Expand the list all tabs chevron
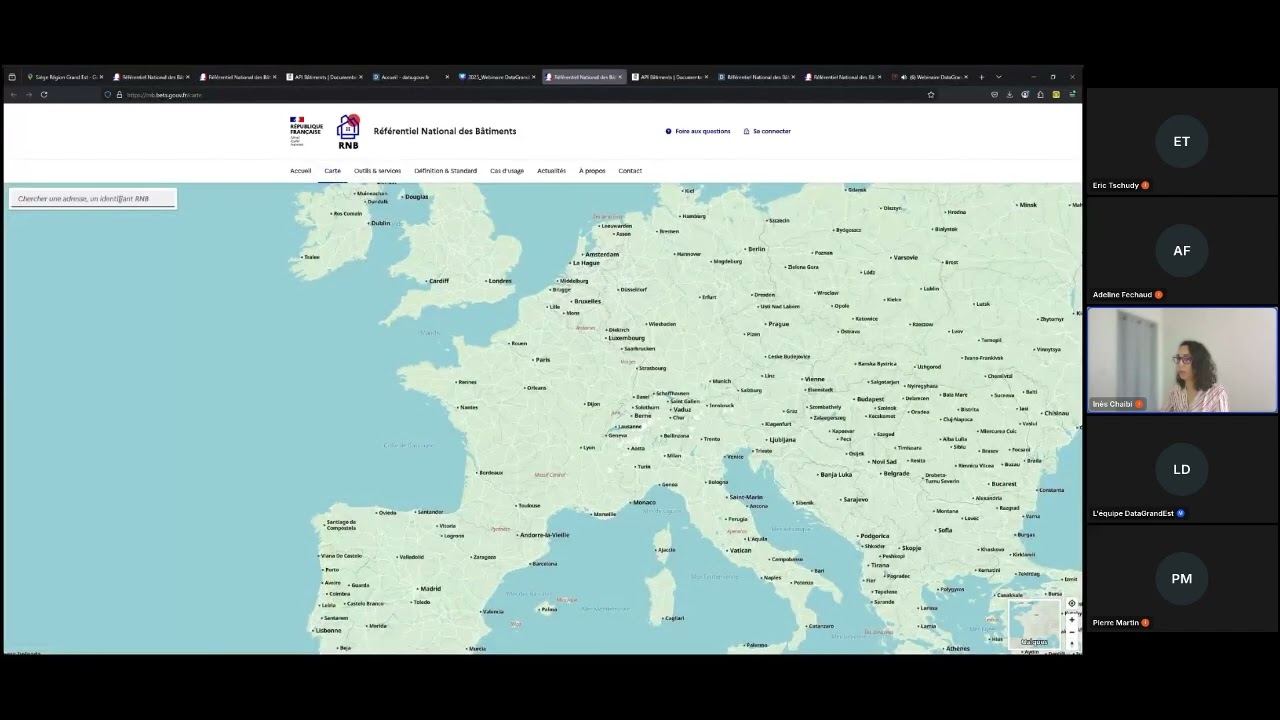 pos(998,77)
